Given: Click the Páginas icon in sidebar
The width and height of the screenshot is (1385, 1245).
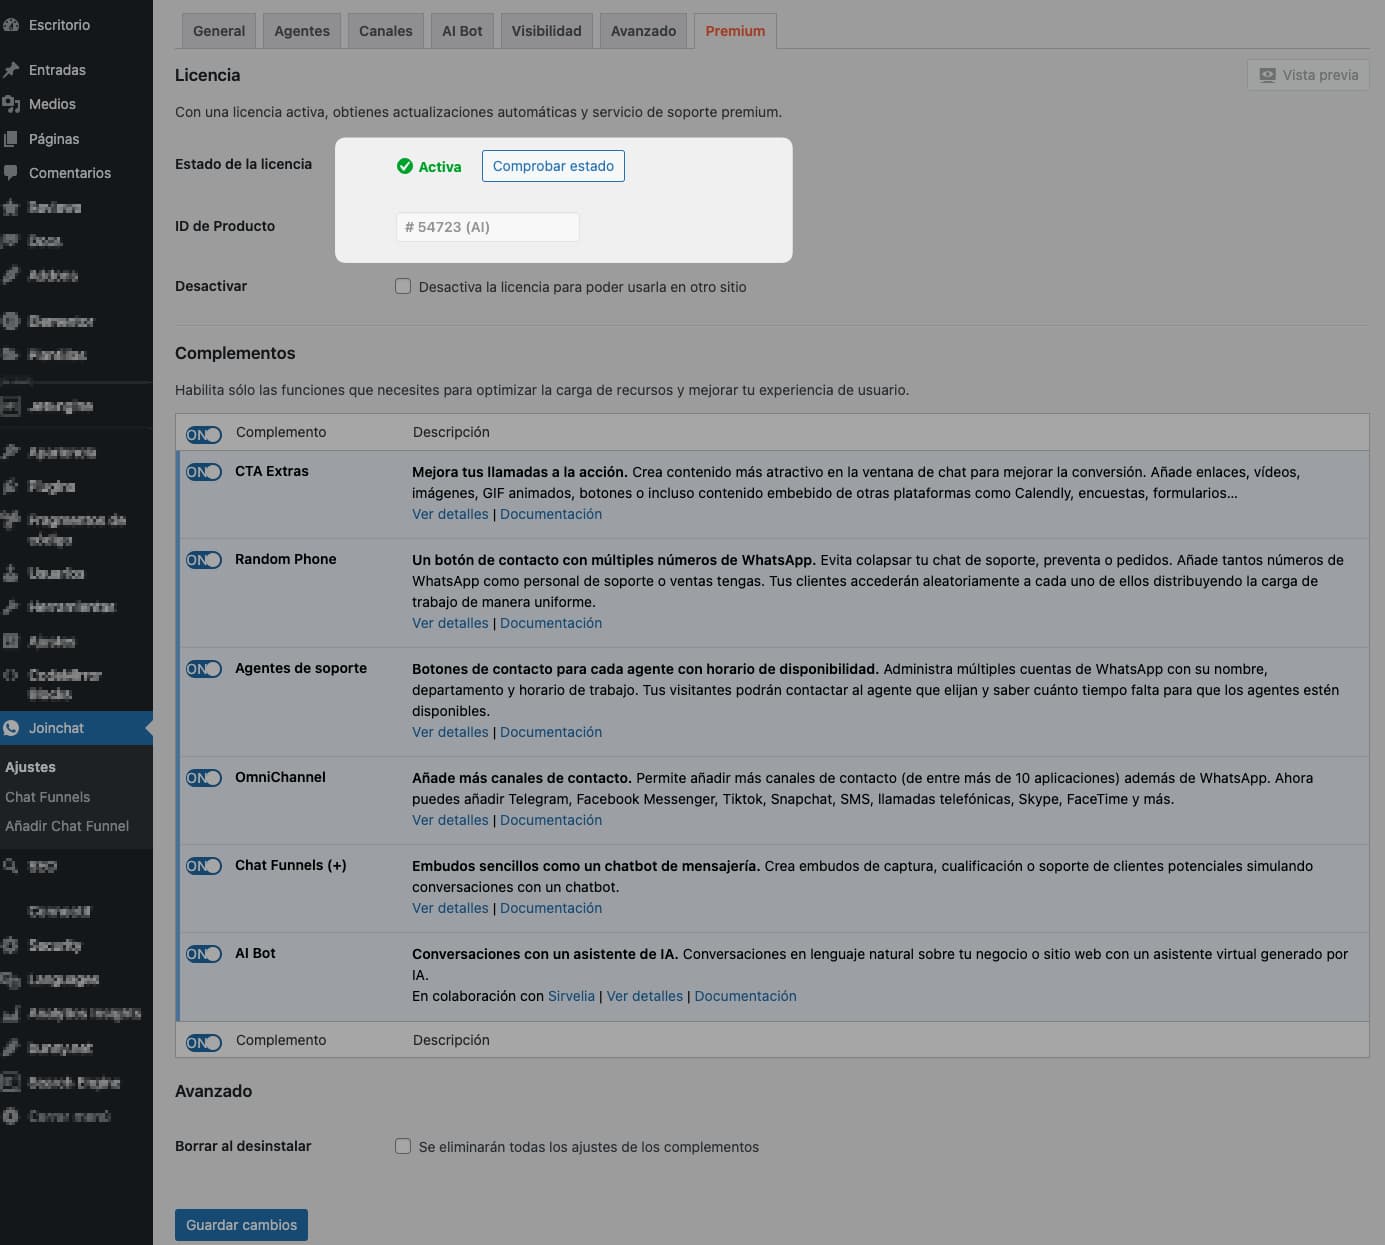Looking at the screenshot, I should [x=11, y=139].
